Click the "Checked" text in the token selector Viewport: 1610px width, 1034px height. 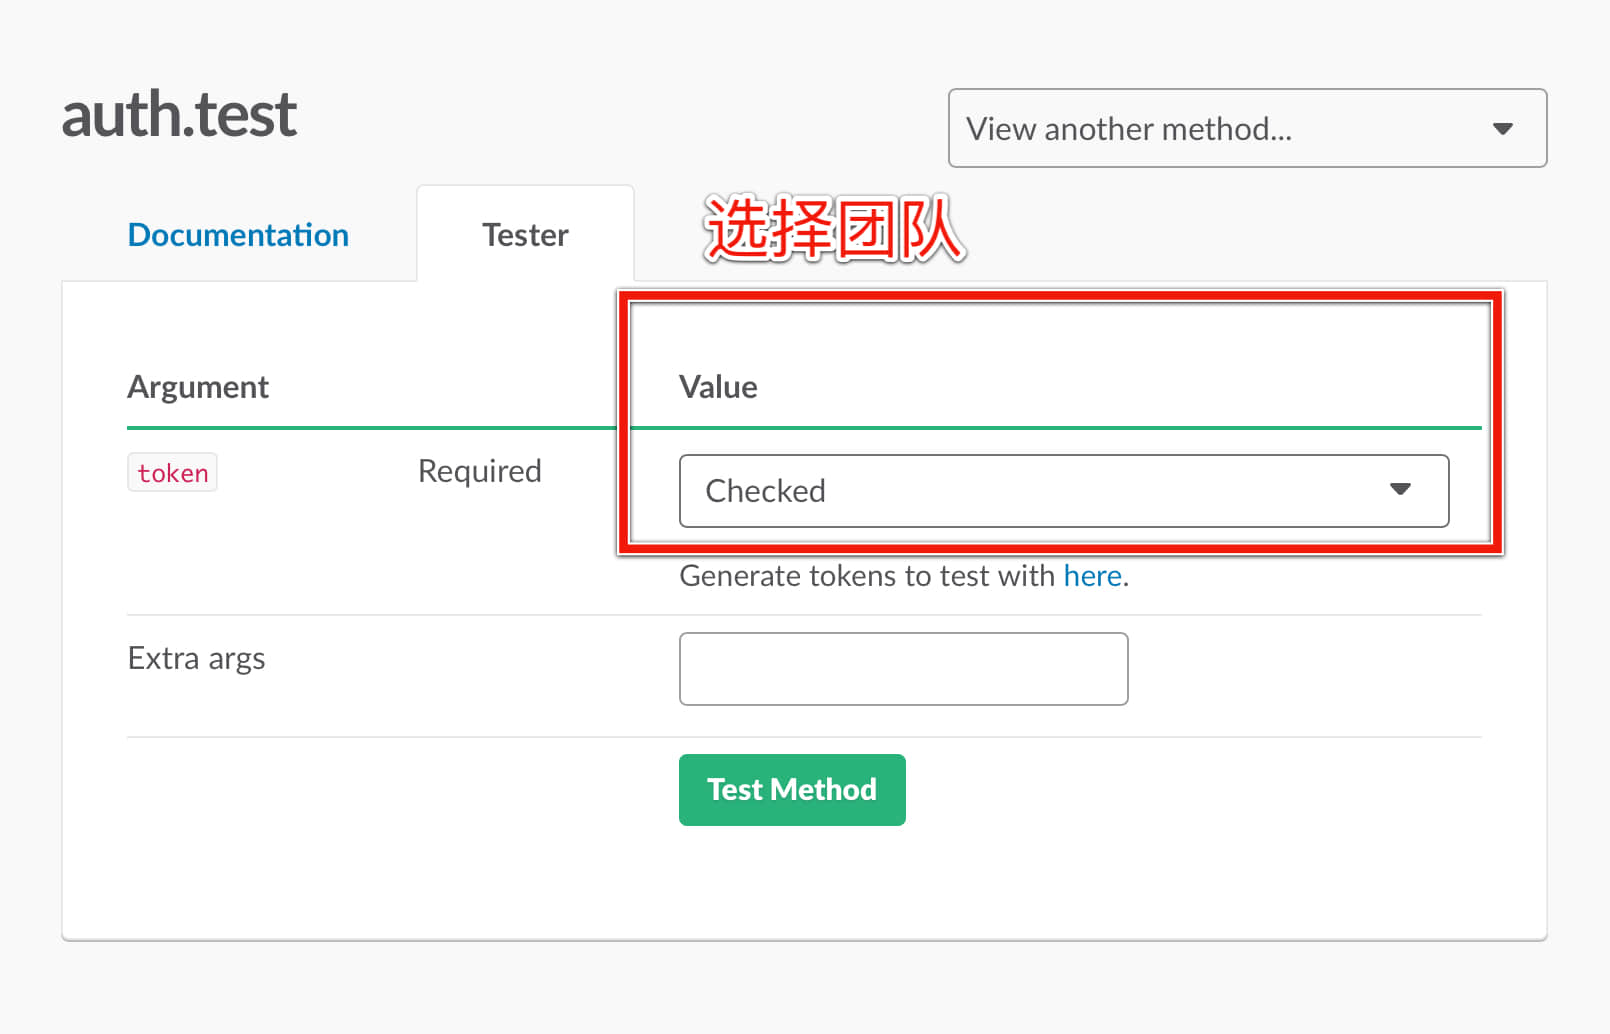click(x=765, y=491)
